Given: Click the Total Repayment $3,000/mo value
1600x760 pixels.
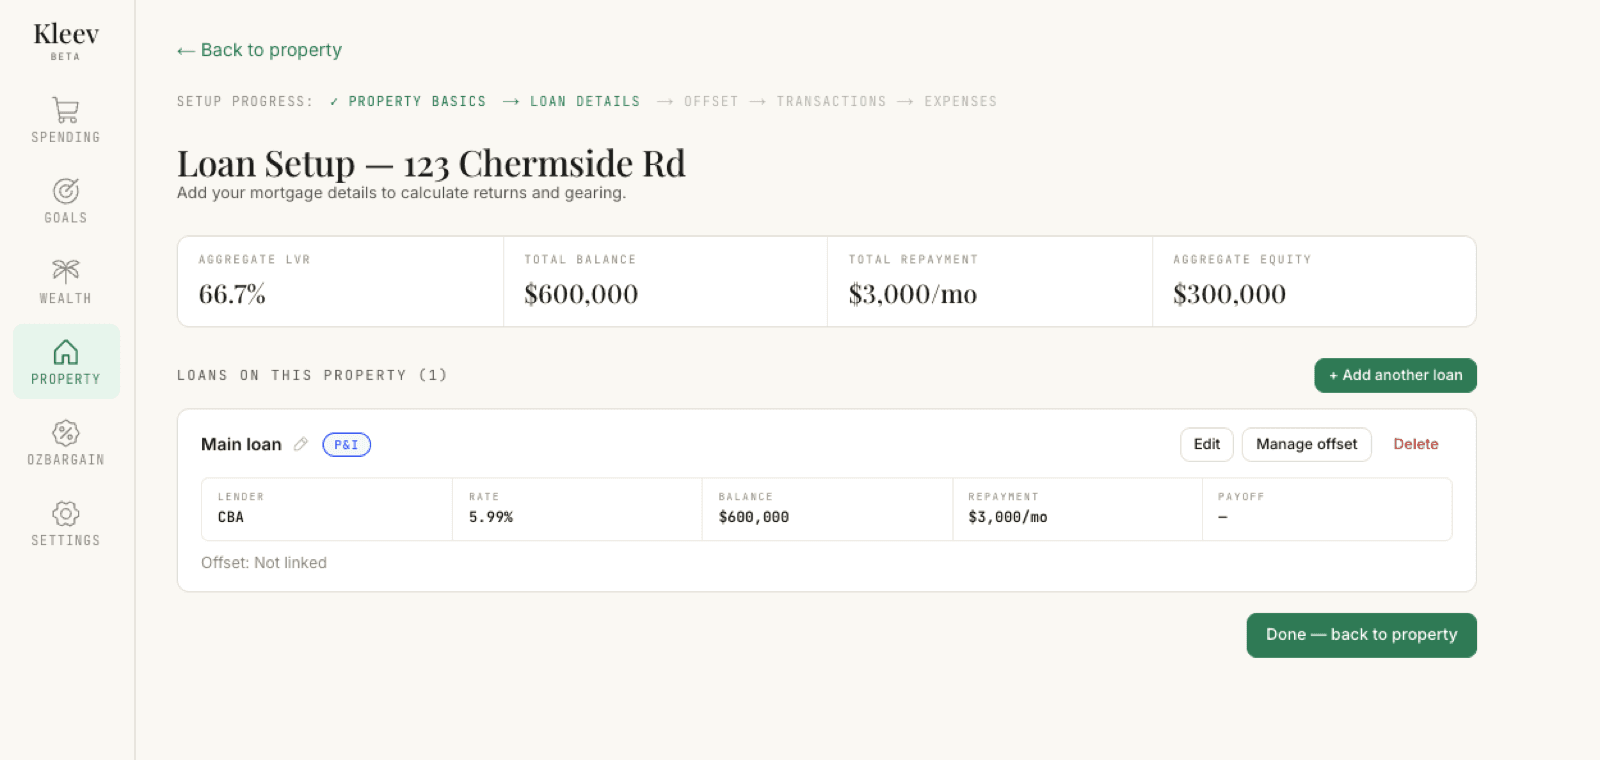Looking at the screenshot, I should (x=913, y=294).
